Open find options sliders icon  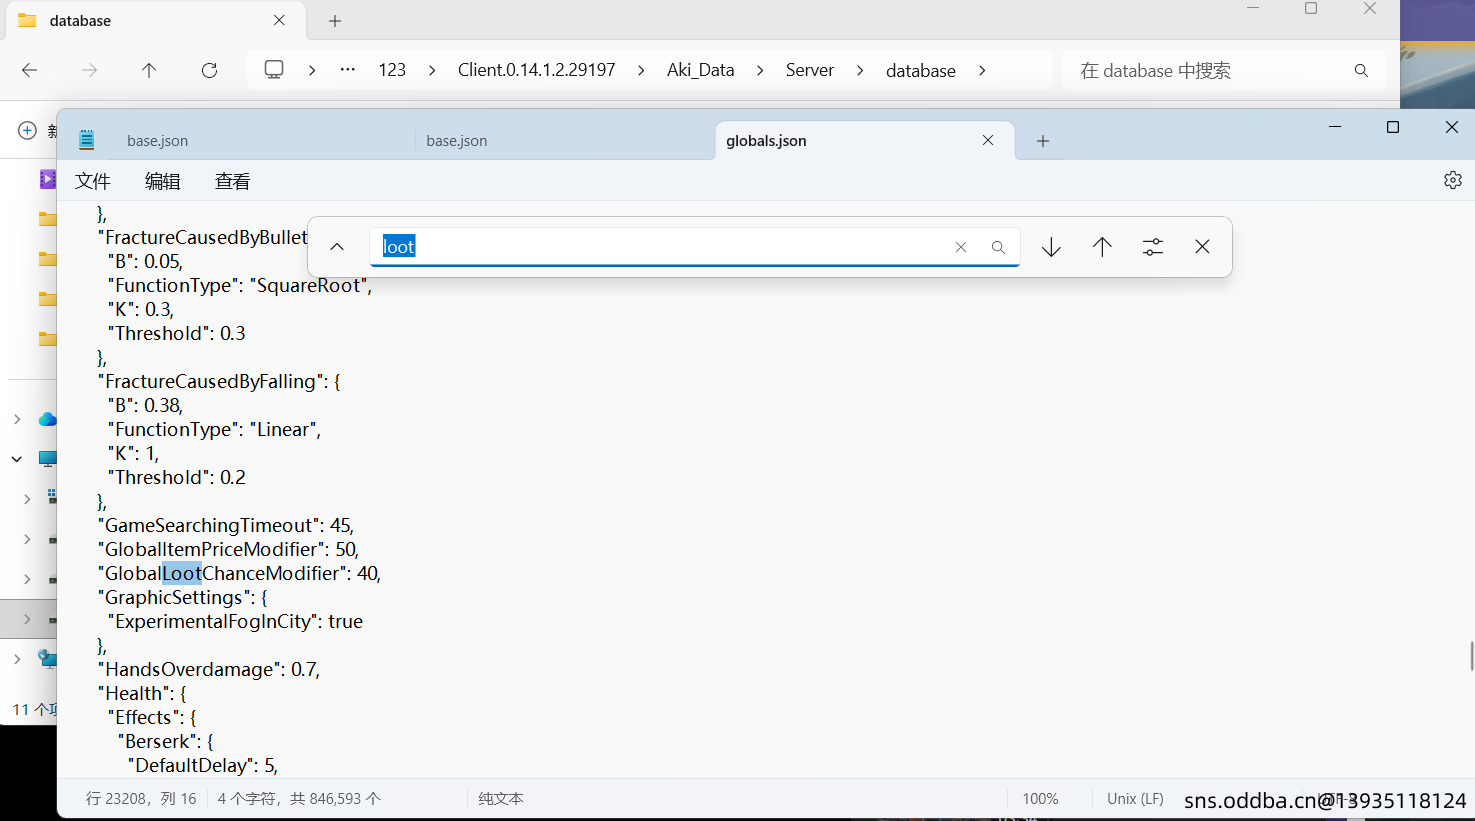(1153, 247)
